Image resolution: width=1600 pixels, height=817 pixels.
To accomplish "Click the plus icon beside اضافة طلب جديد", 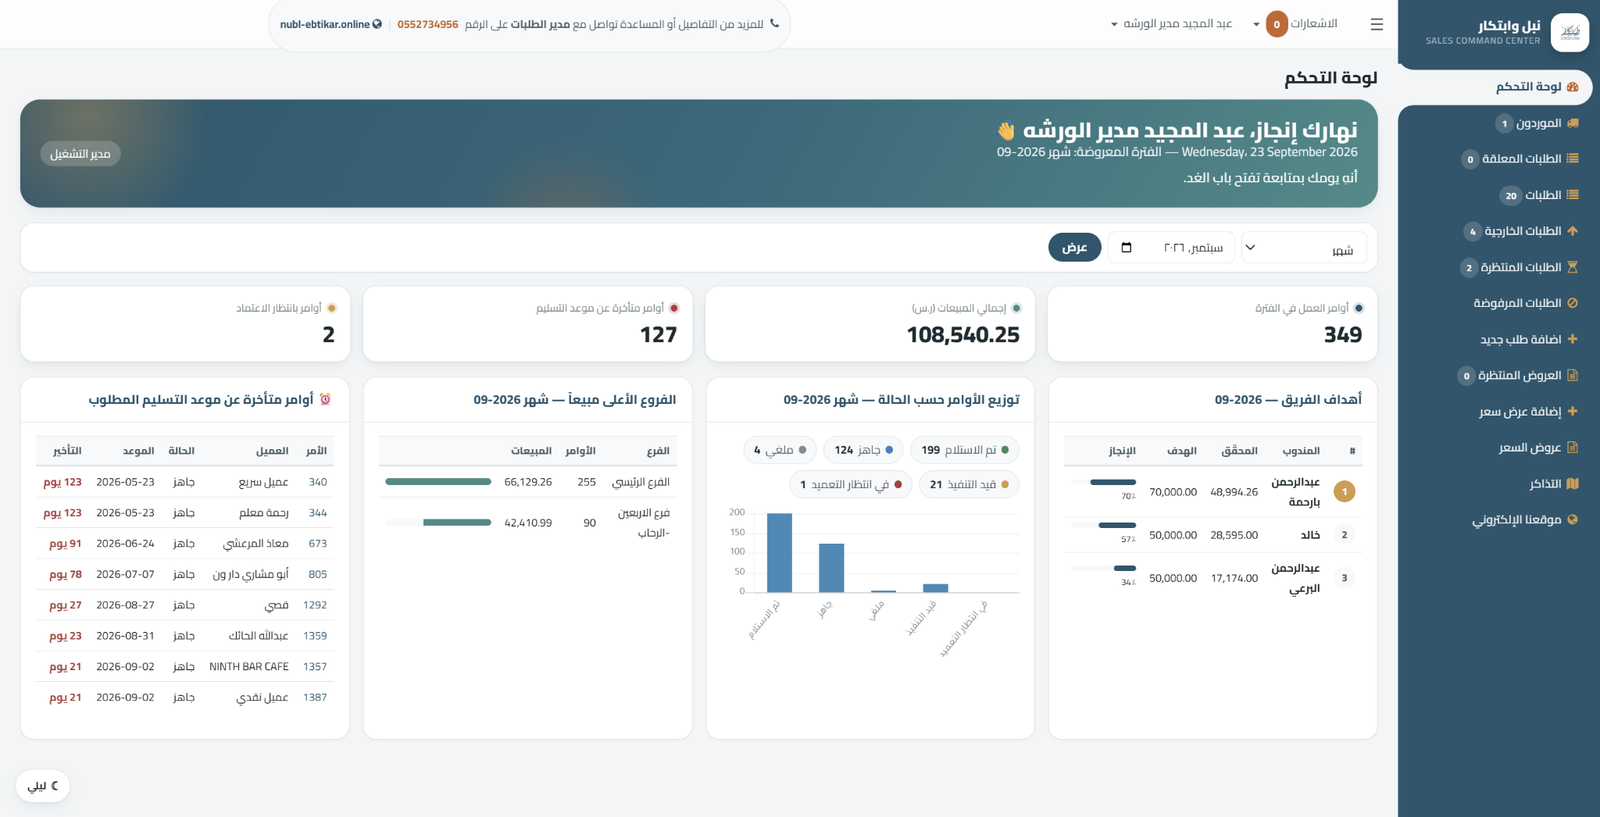I will (x=1573, y=339).
